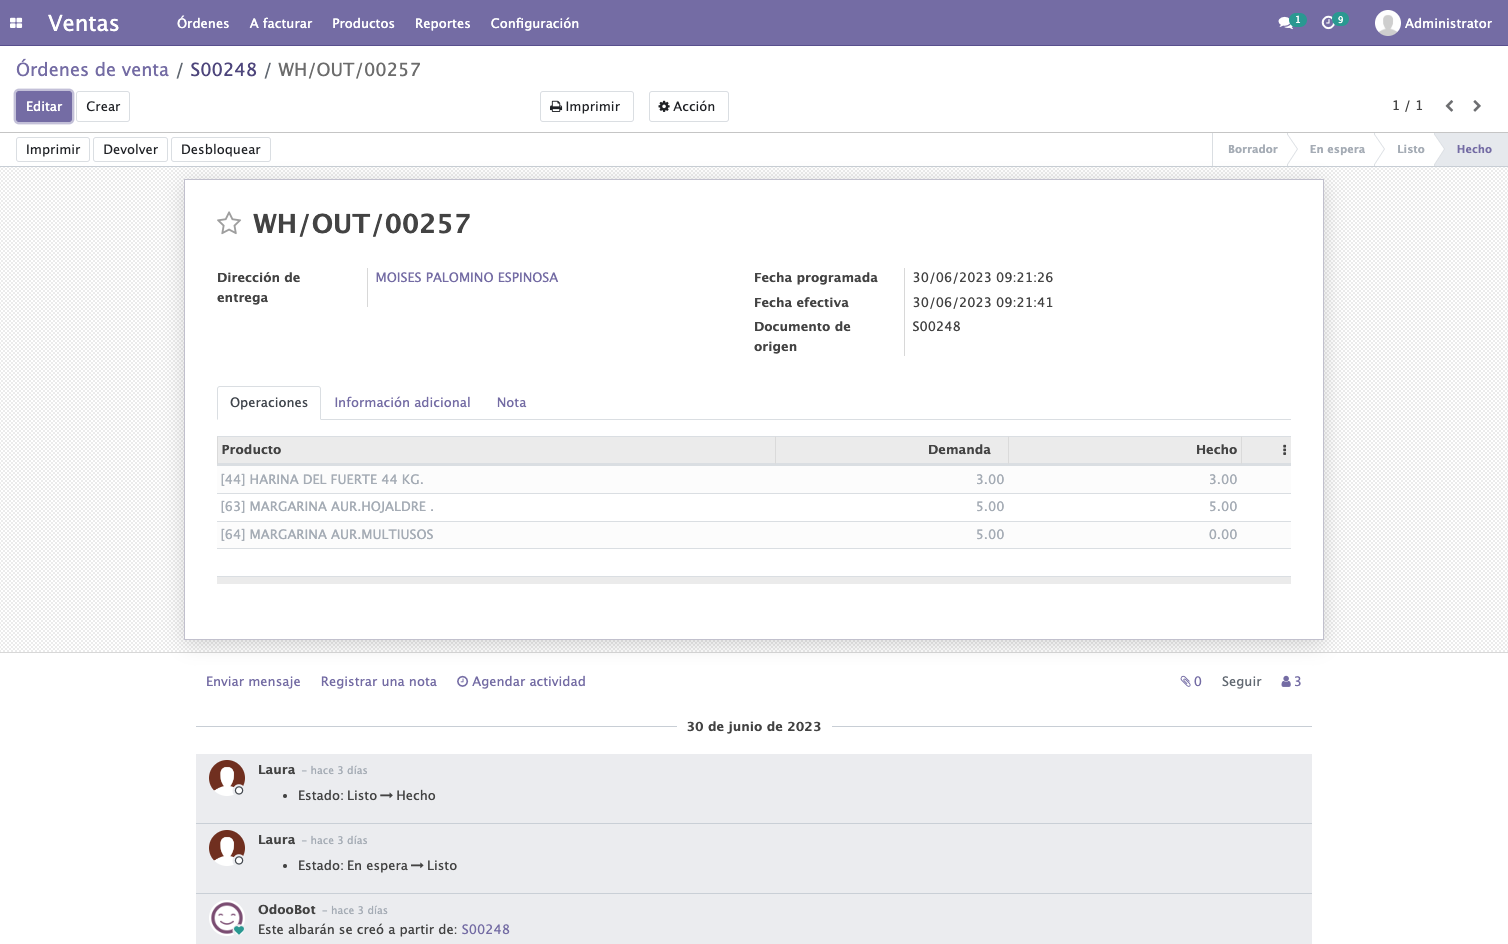The height and width of the screenshot is (944, 1508).
Task: Click the Editar button
Action: 44,107
